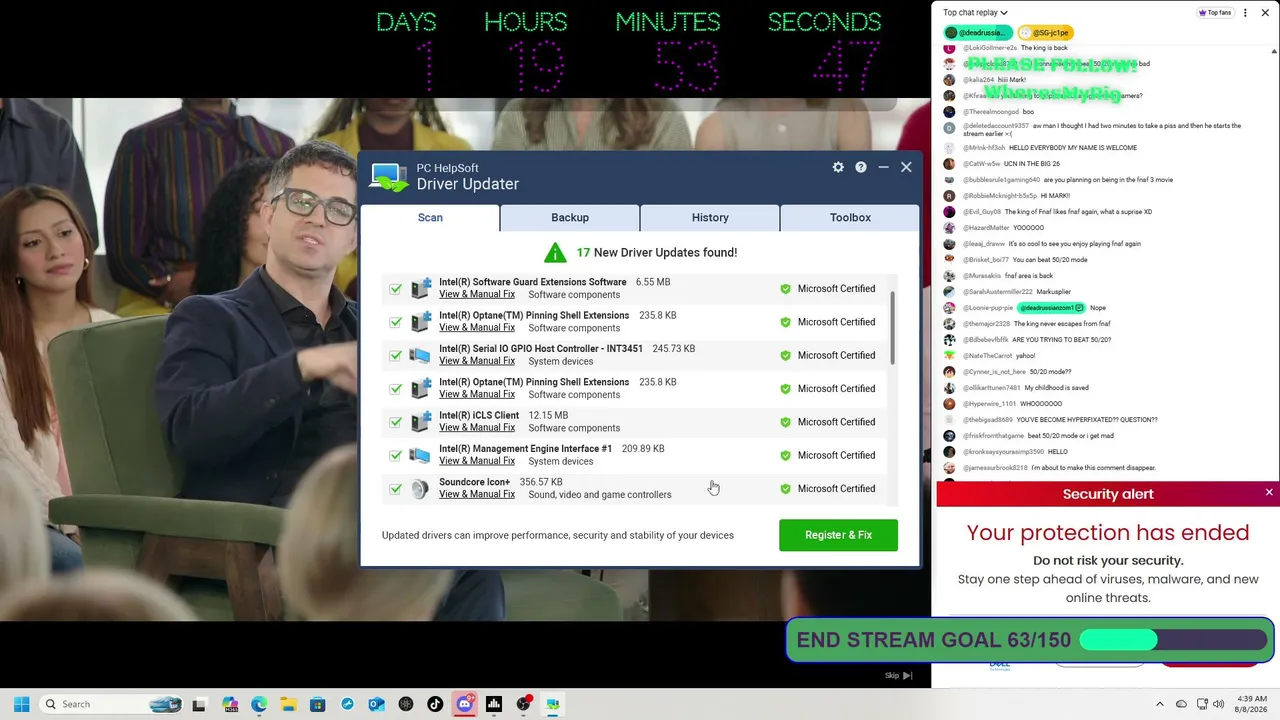This screenshot has width=1280, height=720.
Task: Click the '245.73 KB' driver size text
Action: coord(674,349)
